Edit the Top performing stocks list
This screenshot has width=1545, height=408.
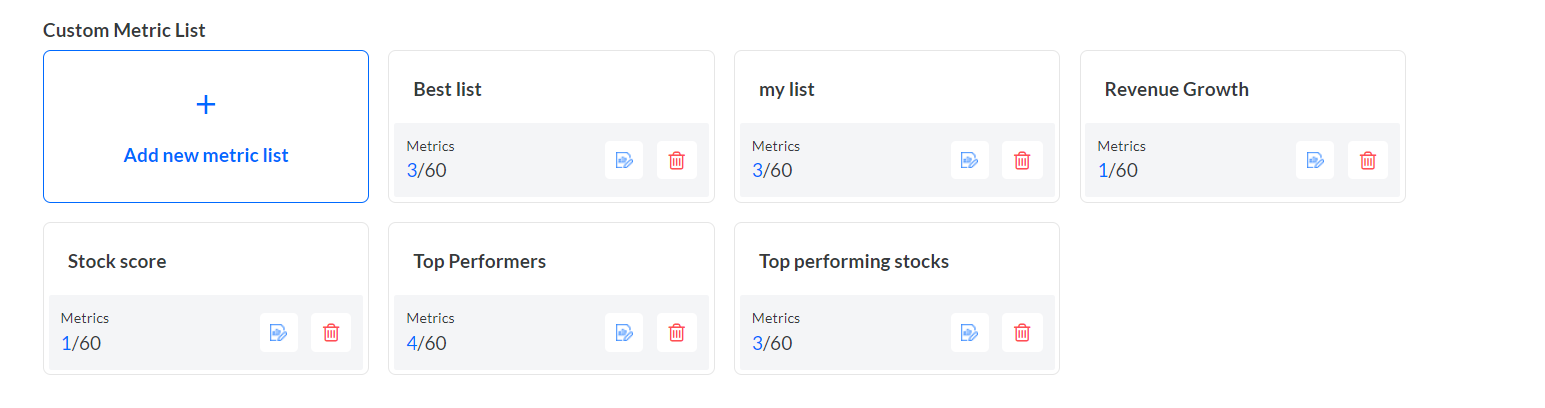(970, 332)
